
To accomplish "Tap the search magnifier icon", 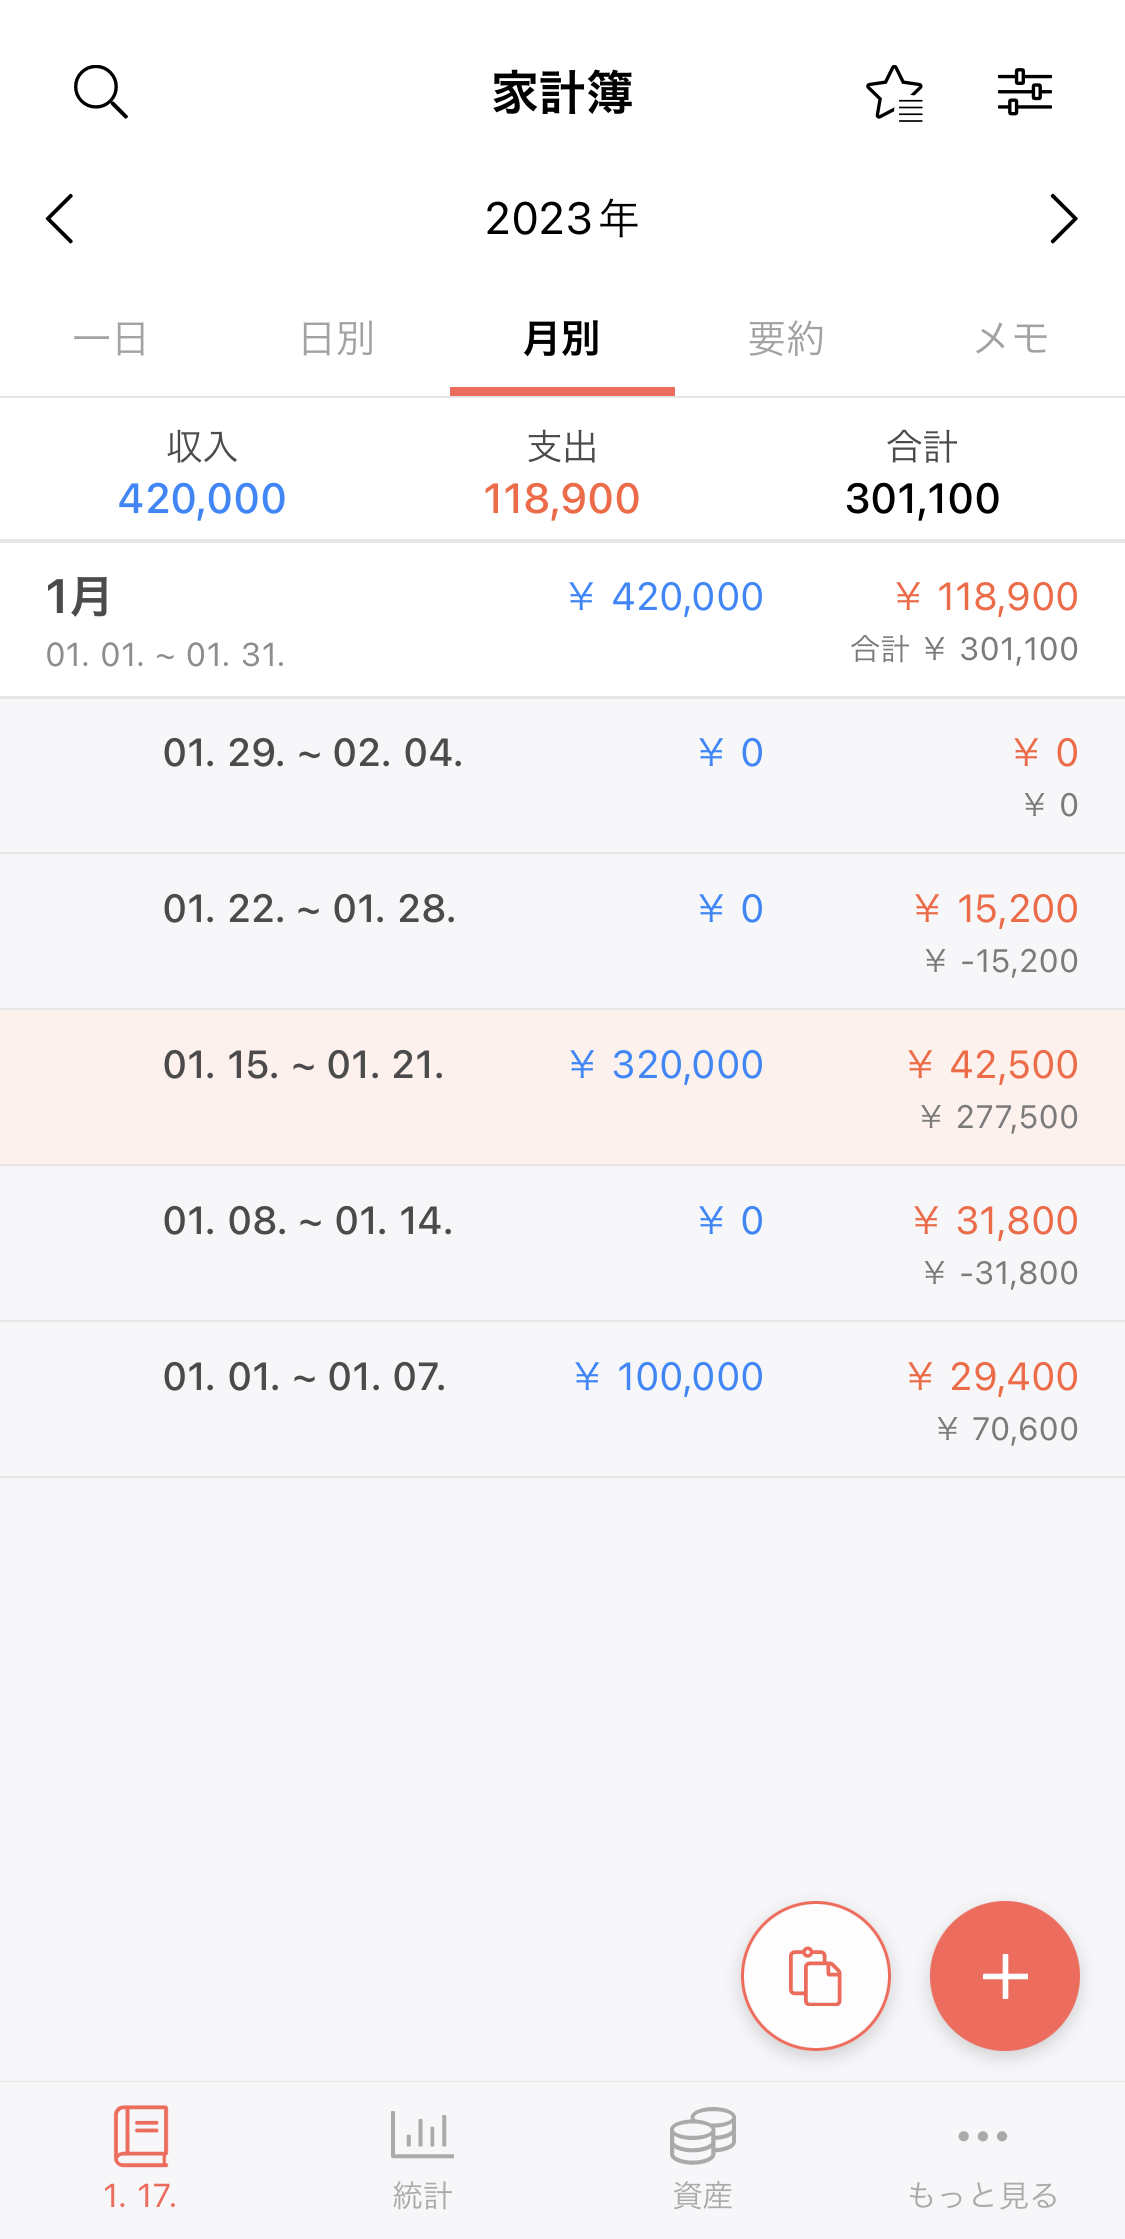I will click(x=100, y=92).
